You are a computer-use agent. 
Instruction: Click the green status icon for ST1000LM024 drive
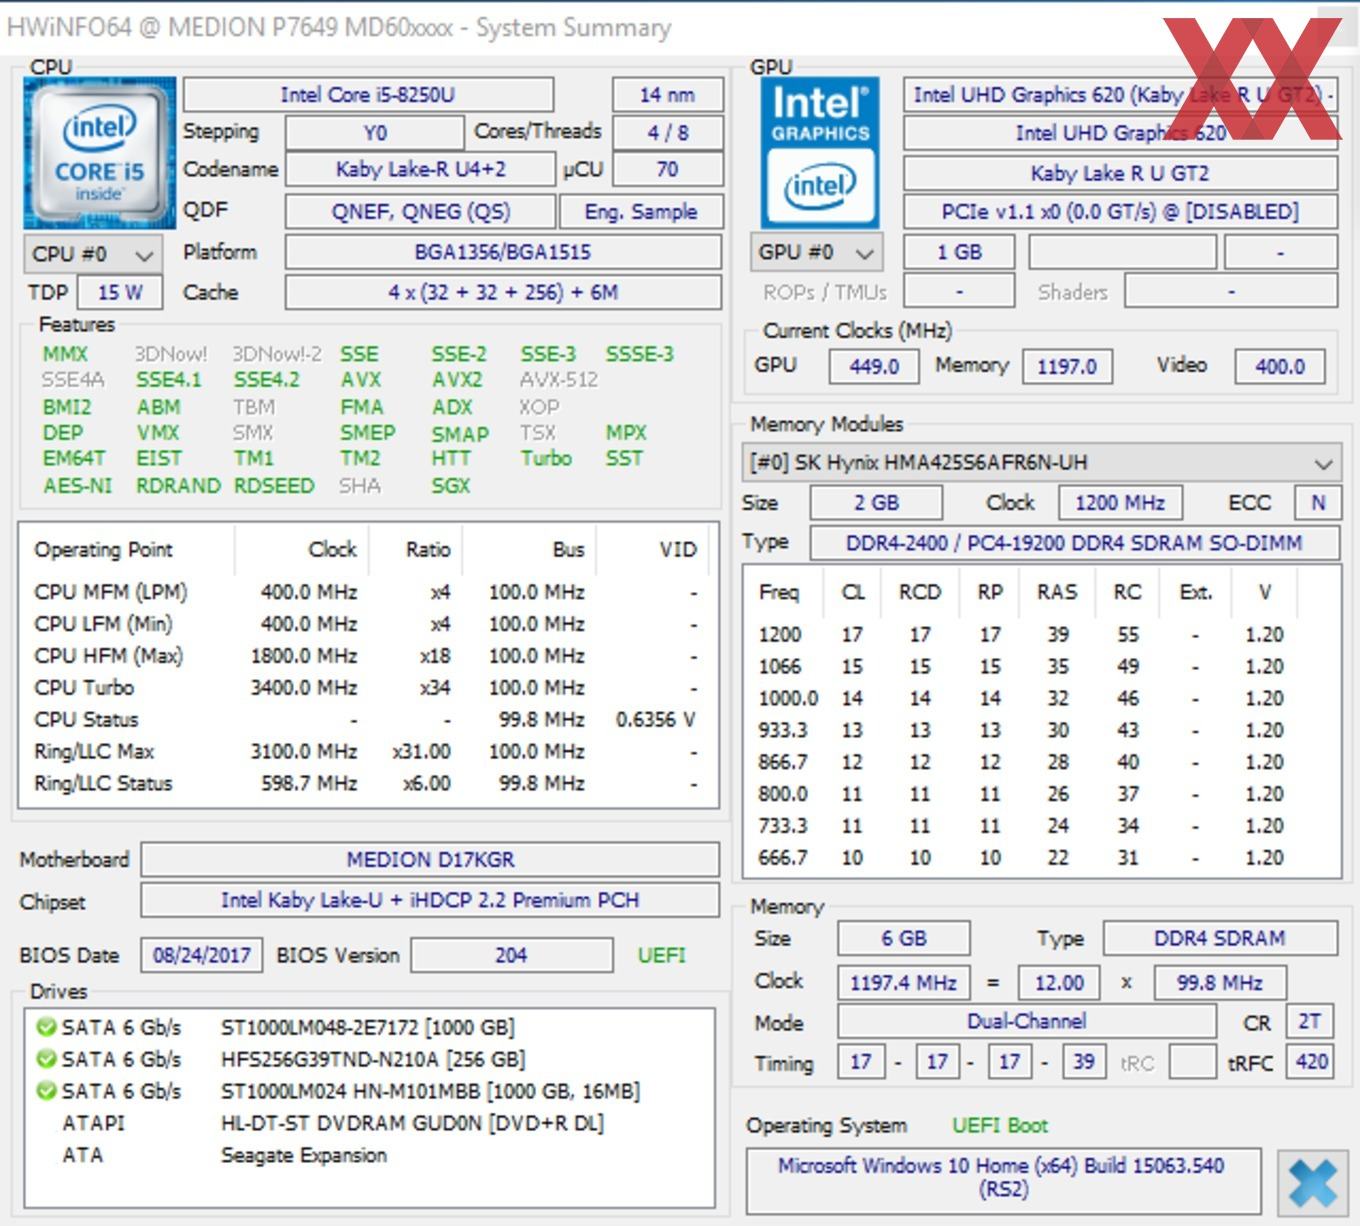pos(45,1091)
